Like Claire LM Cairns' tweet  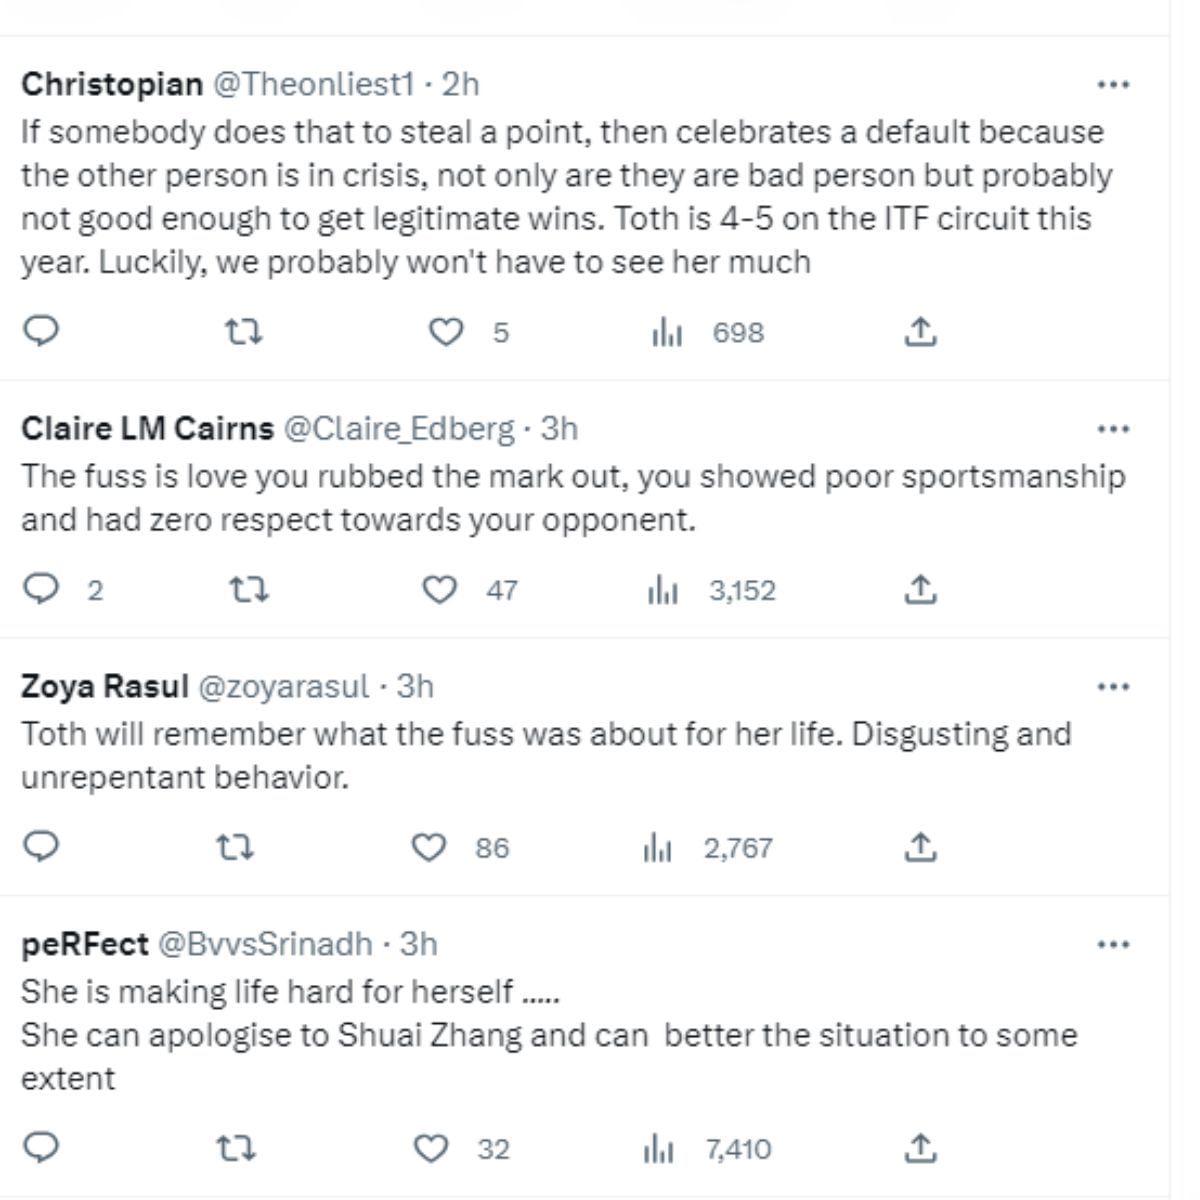coord(440,590)
